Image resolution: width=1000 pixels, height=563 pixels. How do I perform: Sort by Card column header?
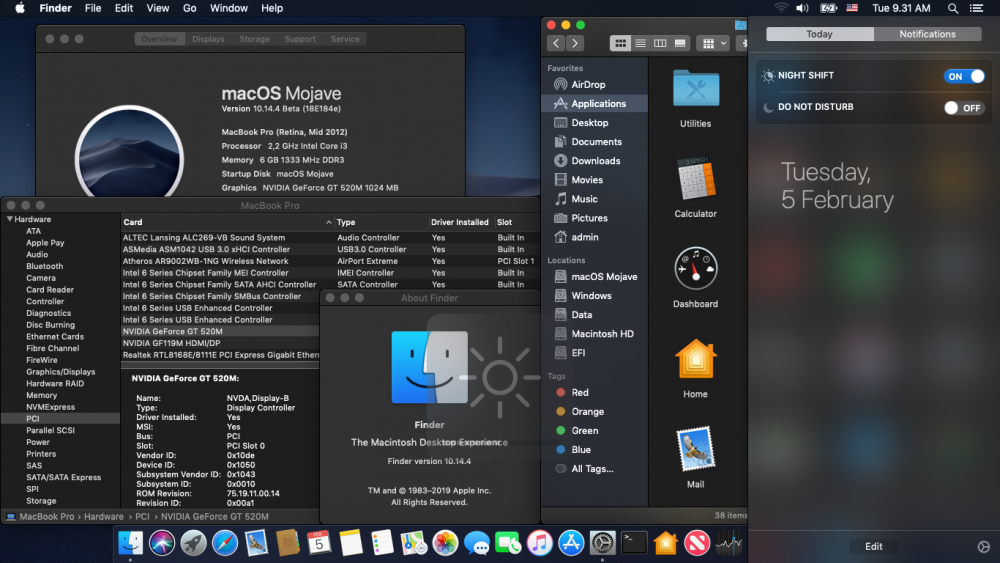click(x=227, y=222)
